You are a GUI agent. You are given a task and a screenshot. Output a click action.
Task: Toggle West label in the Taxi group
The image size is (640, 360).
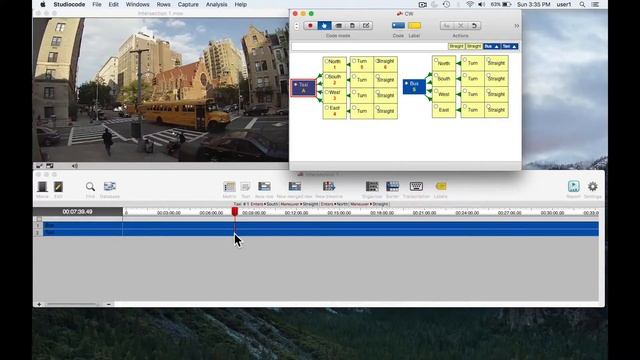point(335,95)
